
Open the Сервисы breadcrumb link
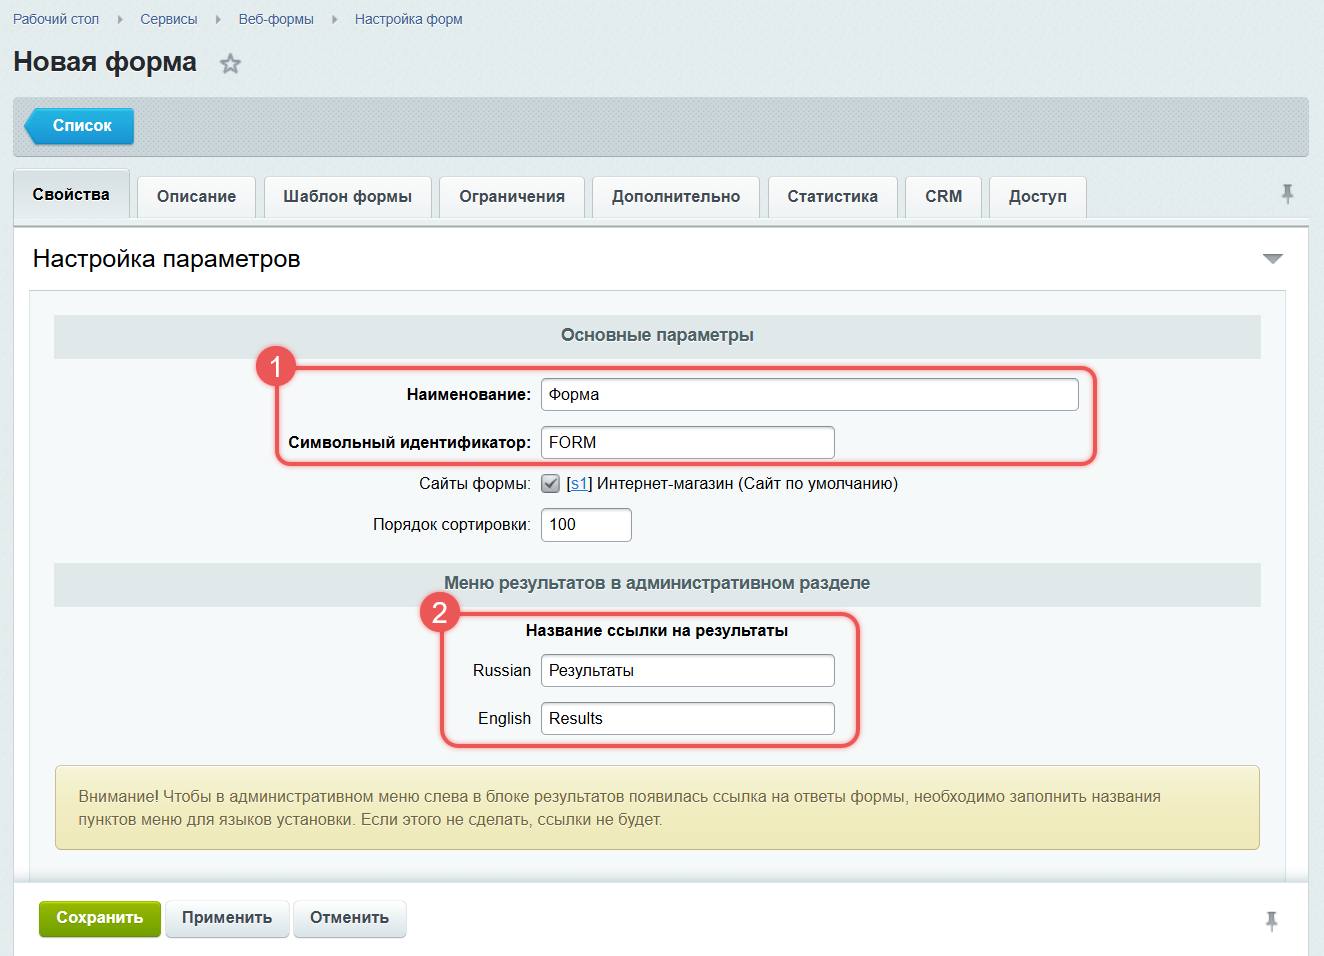pyautogui.click(x=169, y=19)
